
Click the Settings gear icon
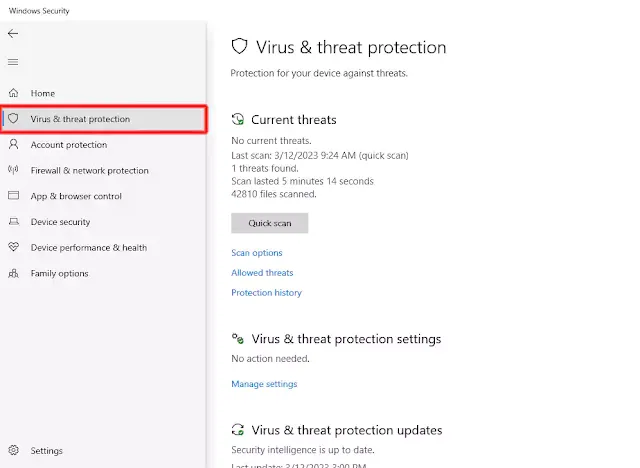coord(13,450)
